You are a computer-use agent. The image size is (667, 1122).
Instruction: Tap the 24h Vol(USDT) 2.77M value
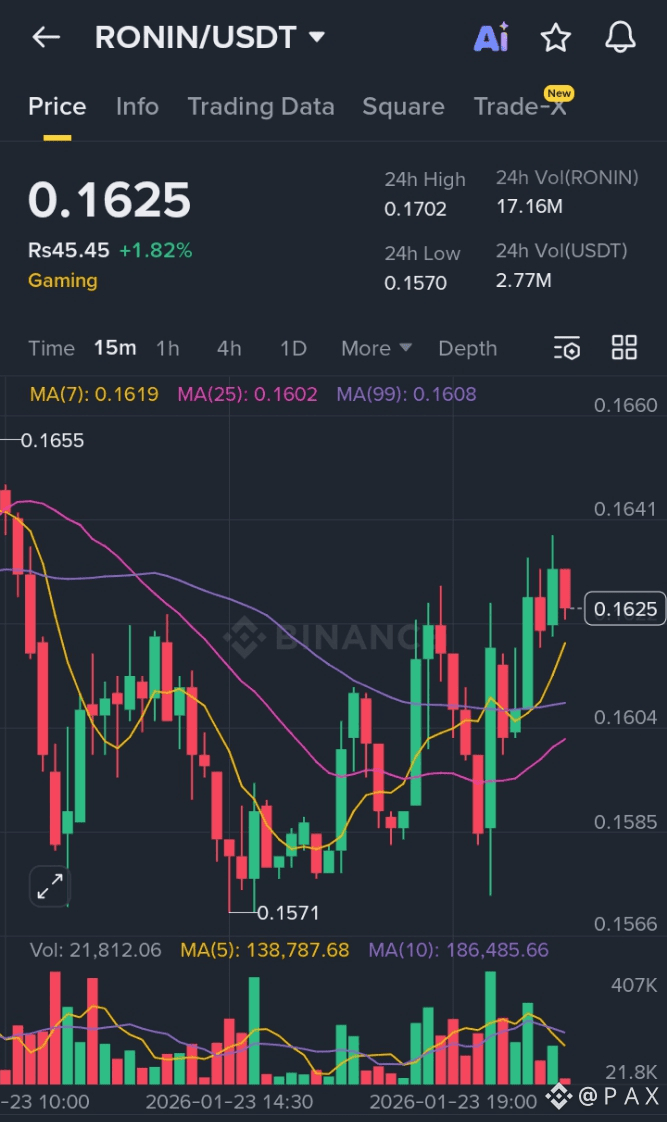(524, 280)
